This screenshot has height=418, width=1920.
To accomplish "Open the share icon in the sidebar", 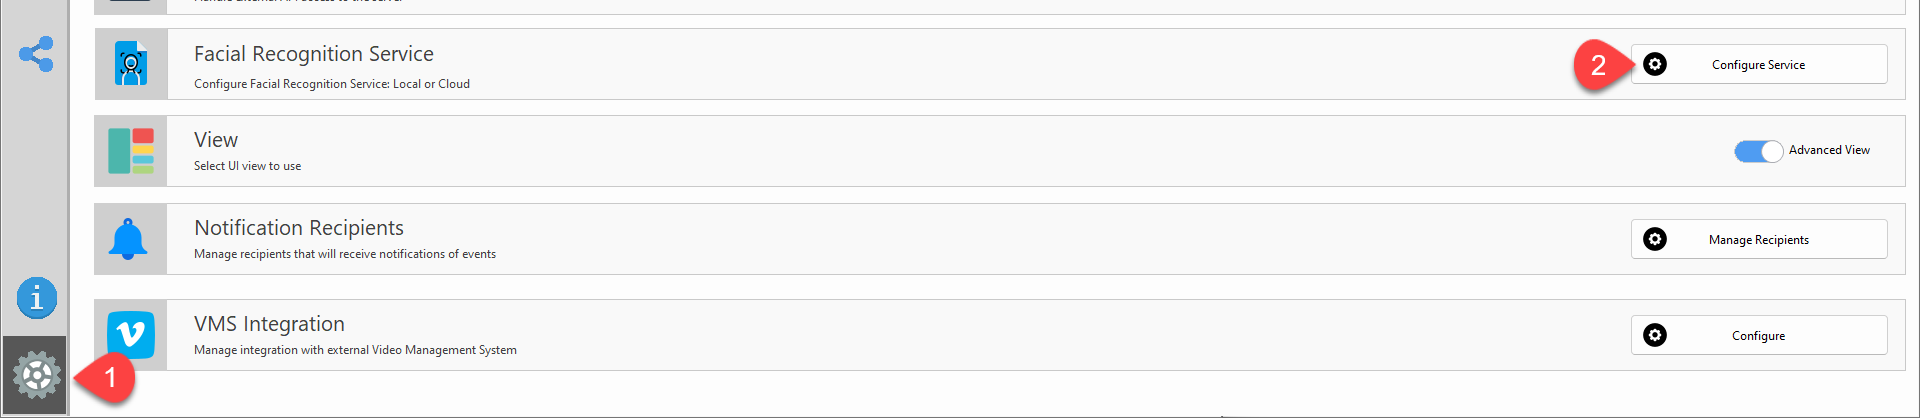I will [36, 54].
